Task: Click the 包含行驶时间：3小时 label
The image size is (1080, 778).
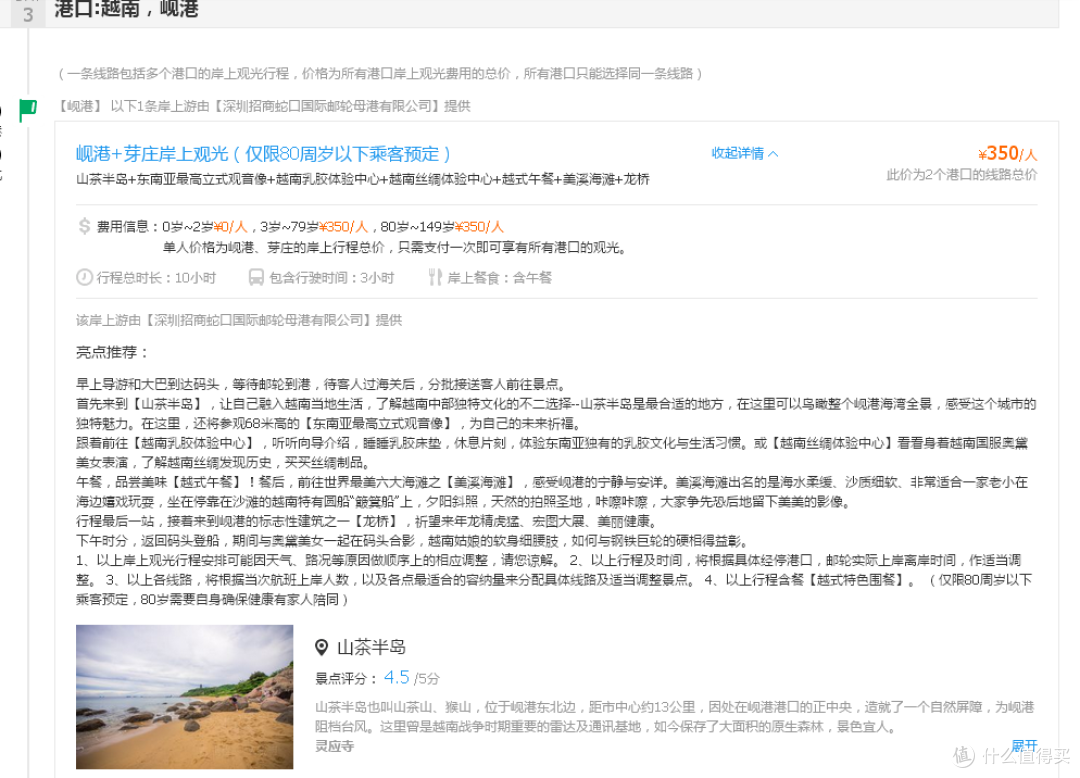Action: (x=331, y=277)
